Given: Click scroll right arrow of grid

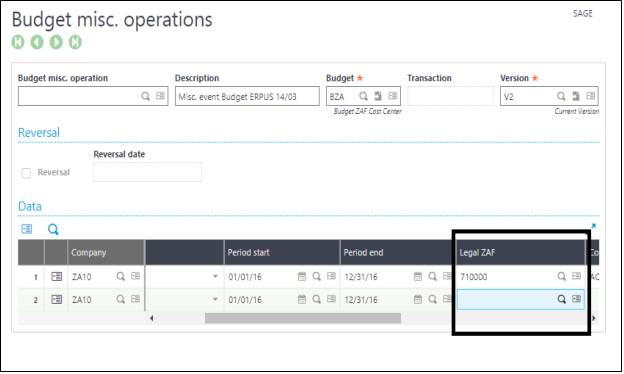Looking at the screenshot, I should coord(594,318).
